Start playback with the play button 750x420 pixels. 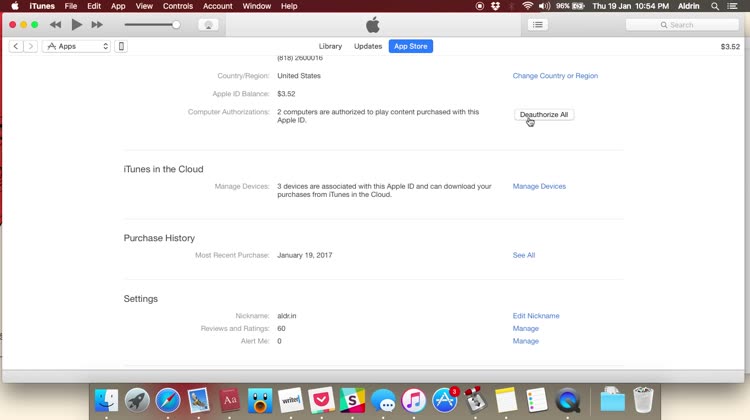77,25
